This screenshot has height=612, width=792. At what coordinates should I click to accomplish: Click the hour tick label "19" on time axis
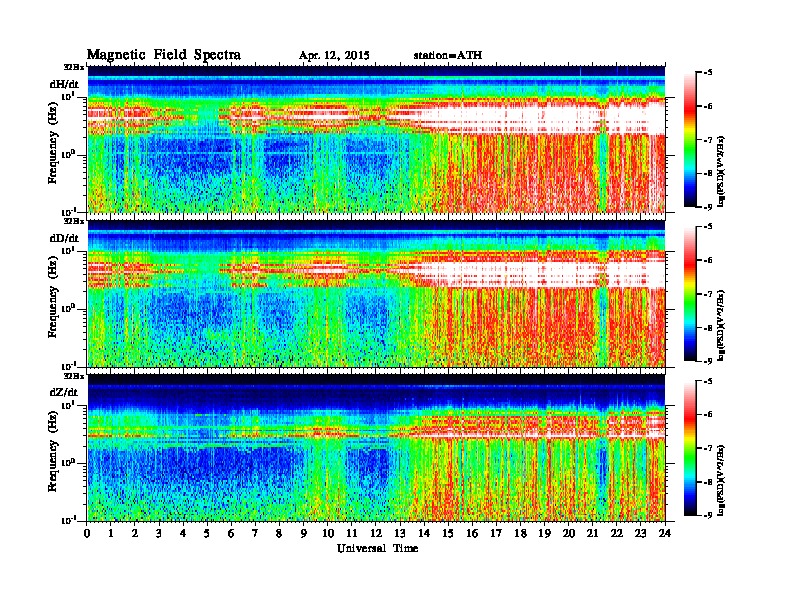point(544,533)
